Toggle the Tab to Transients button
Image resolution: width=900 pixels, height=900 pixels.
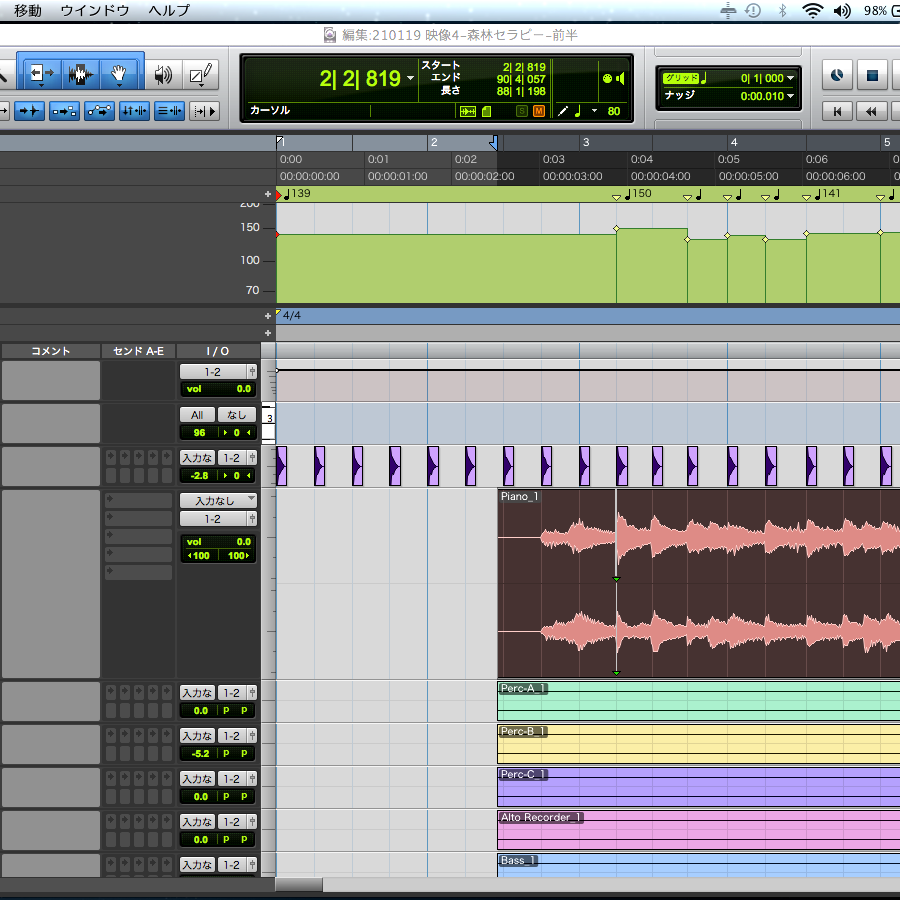click(x=29, y=111)
